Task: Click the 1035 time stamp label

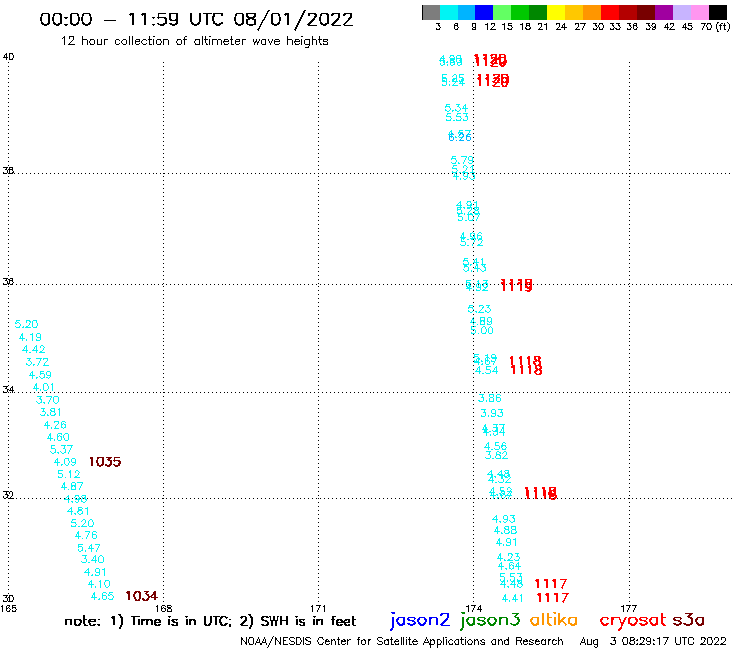Action: [105, 462]
